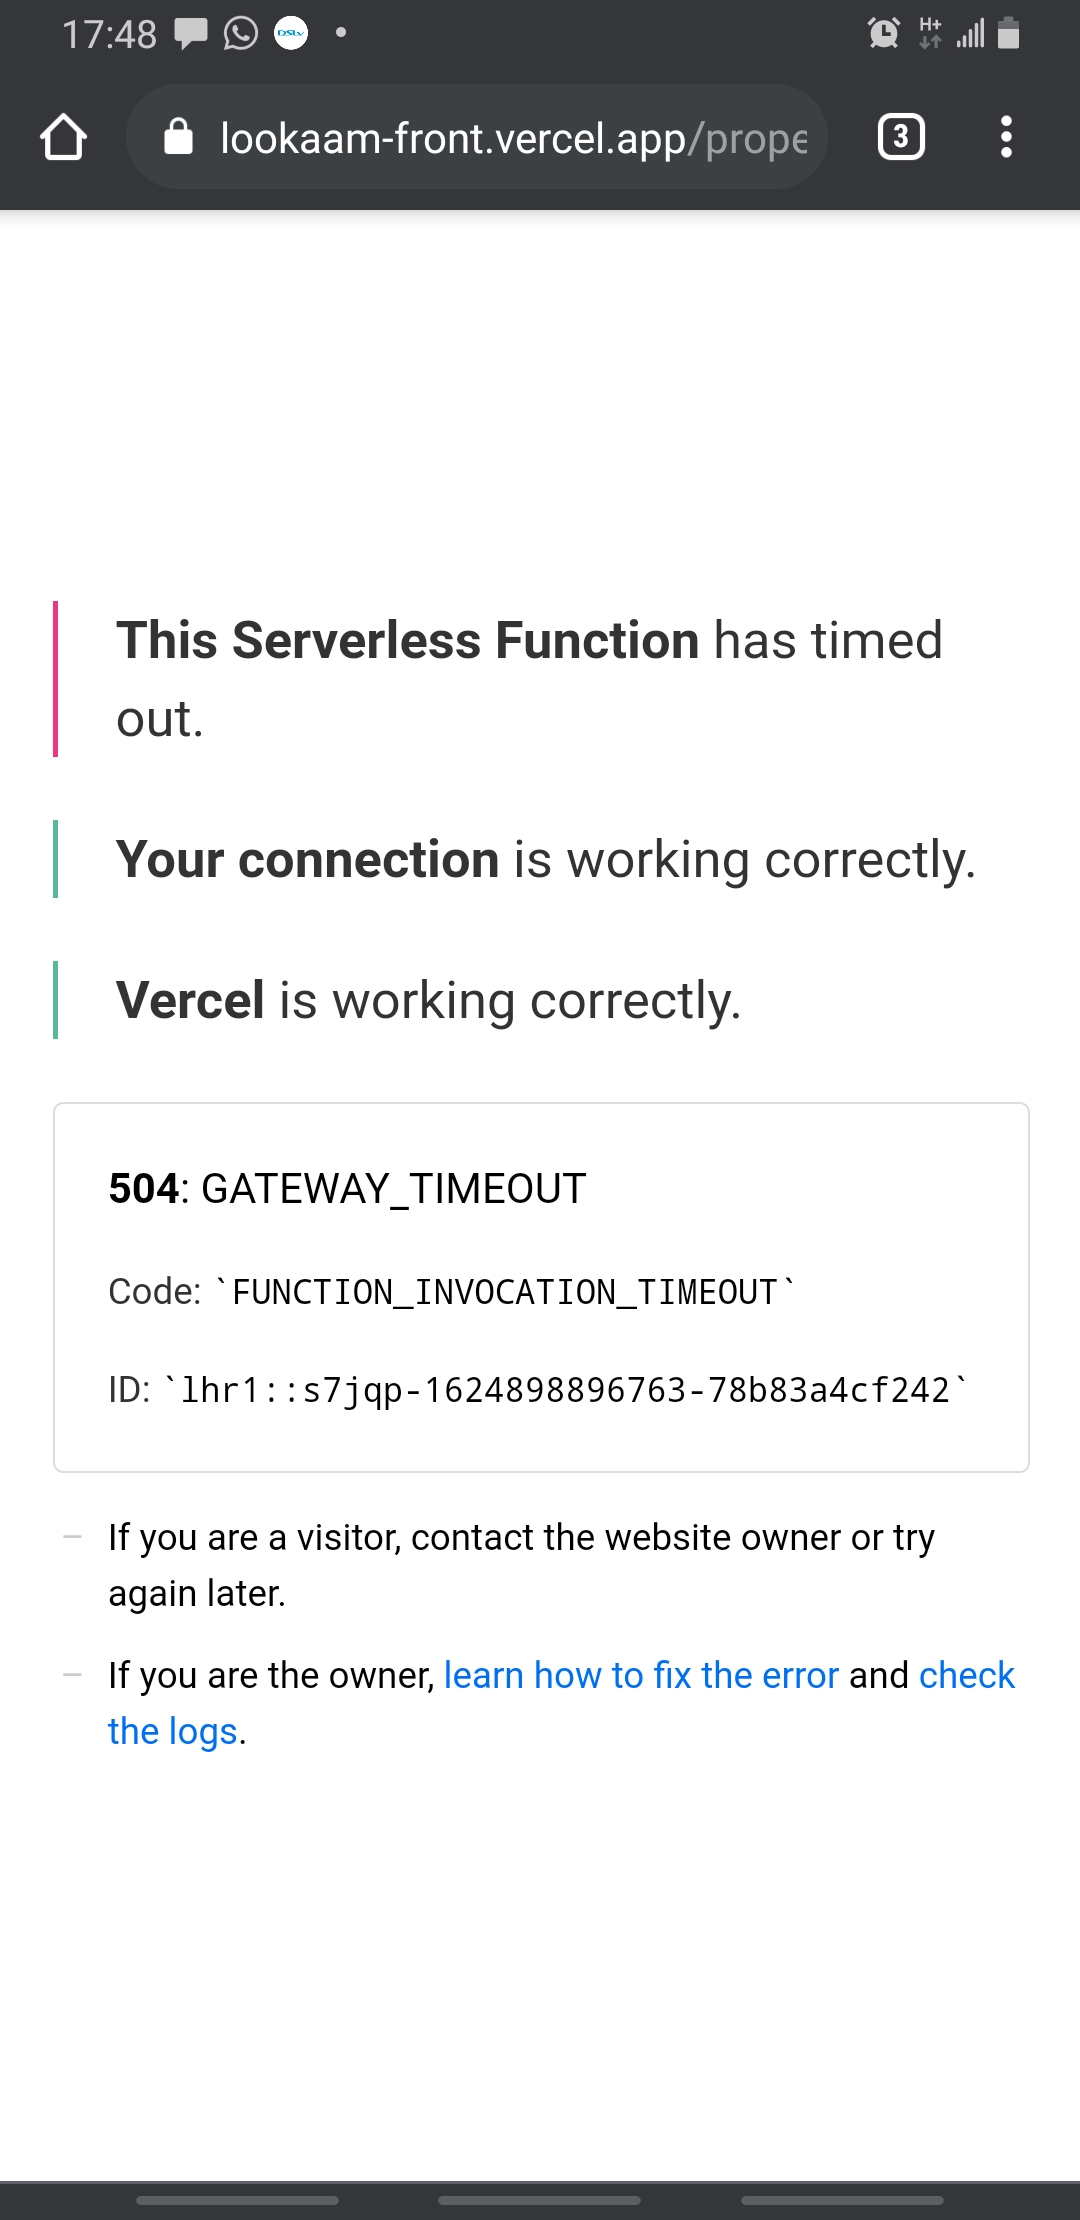Viewport: 1080px width, 2220px height.
Task: Select the FUNCTION_INVOCATION_TIMEOUT code text
Action: 450,1291
